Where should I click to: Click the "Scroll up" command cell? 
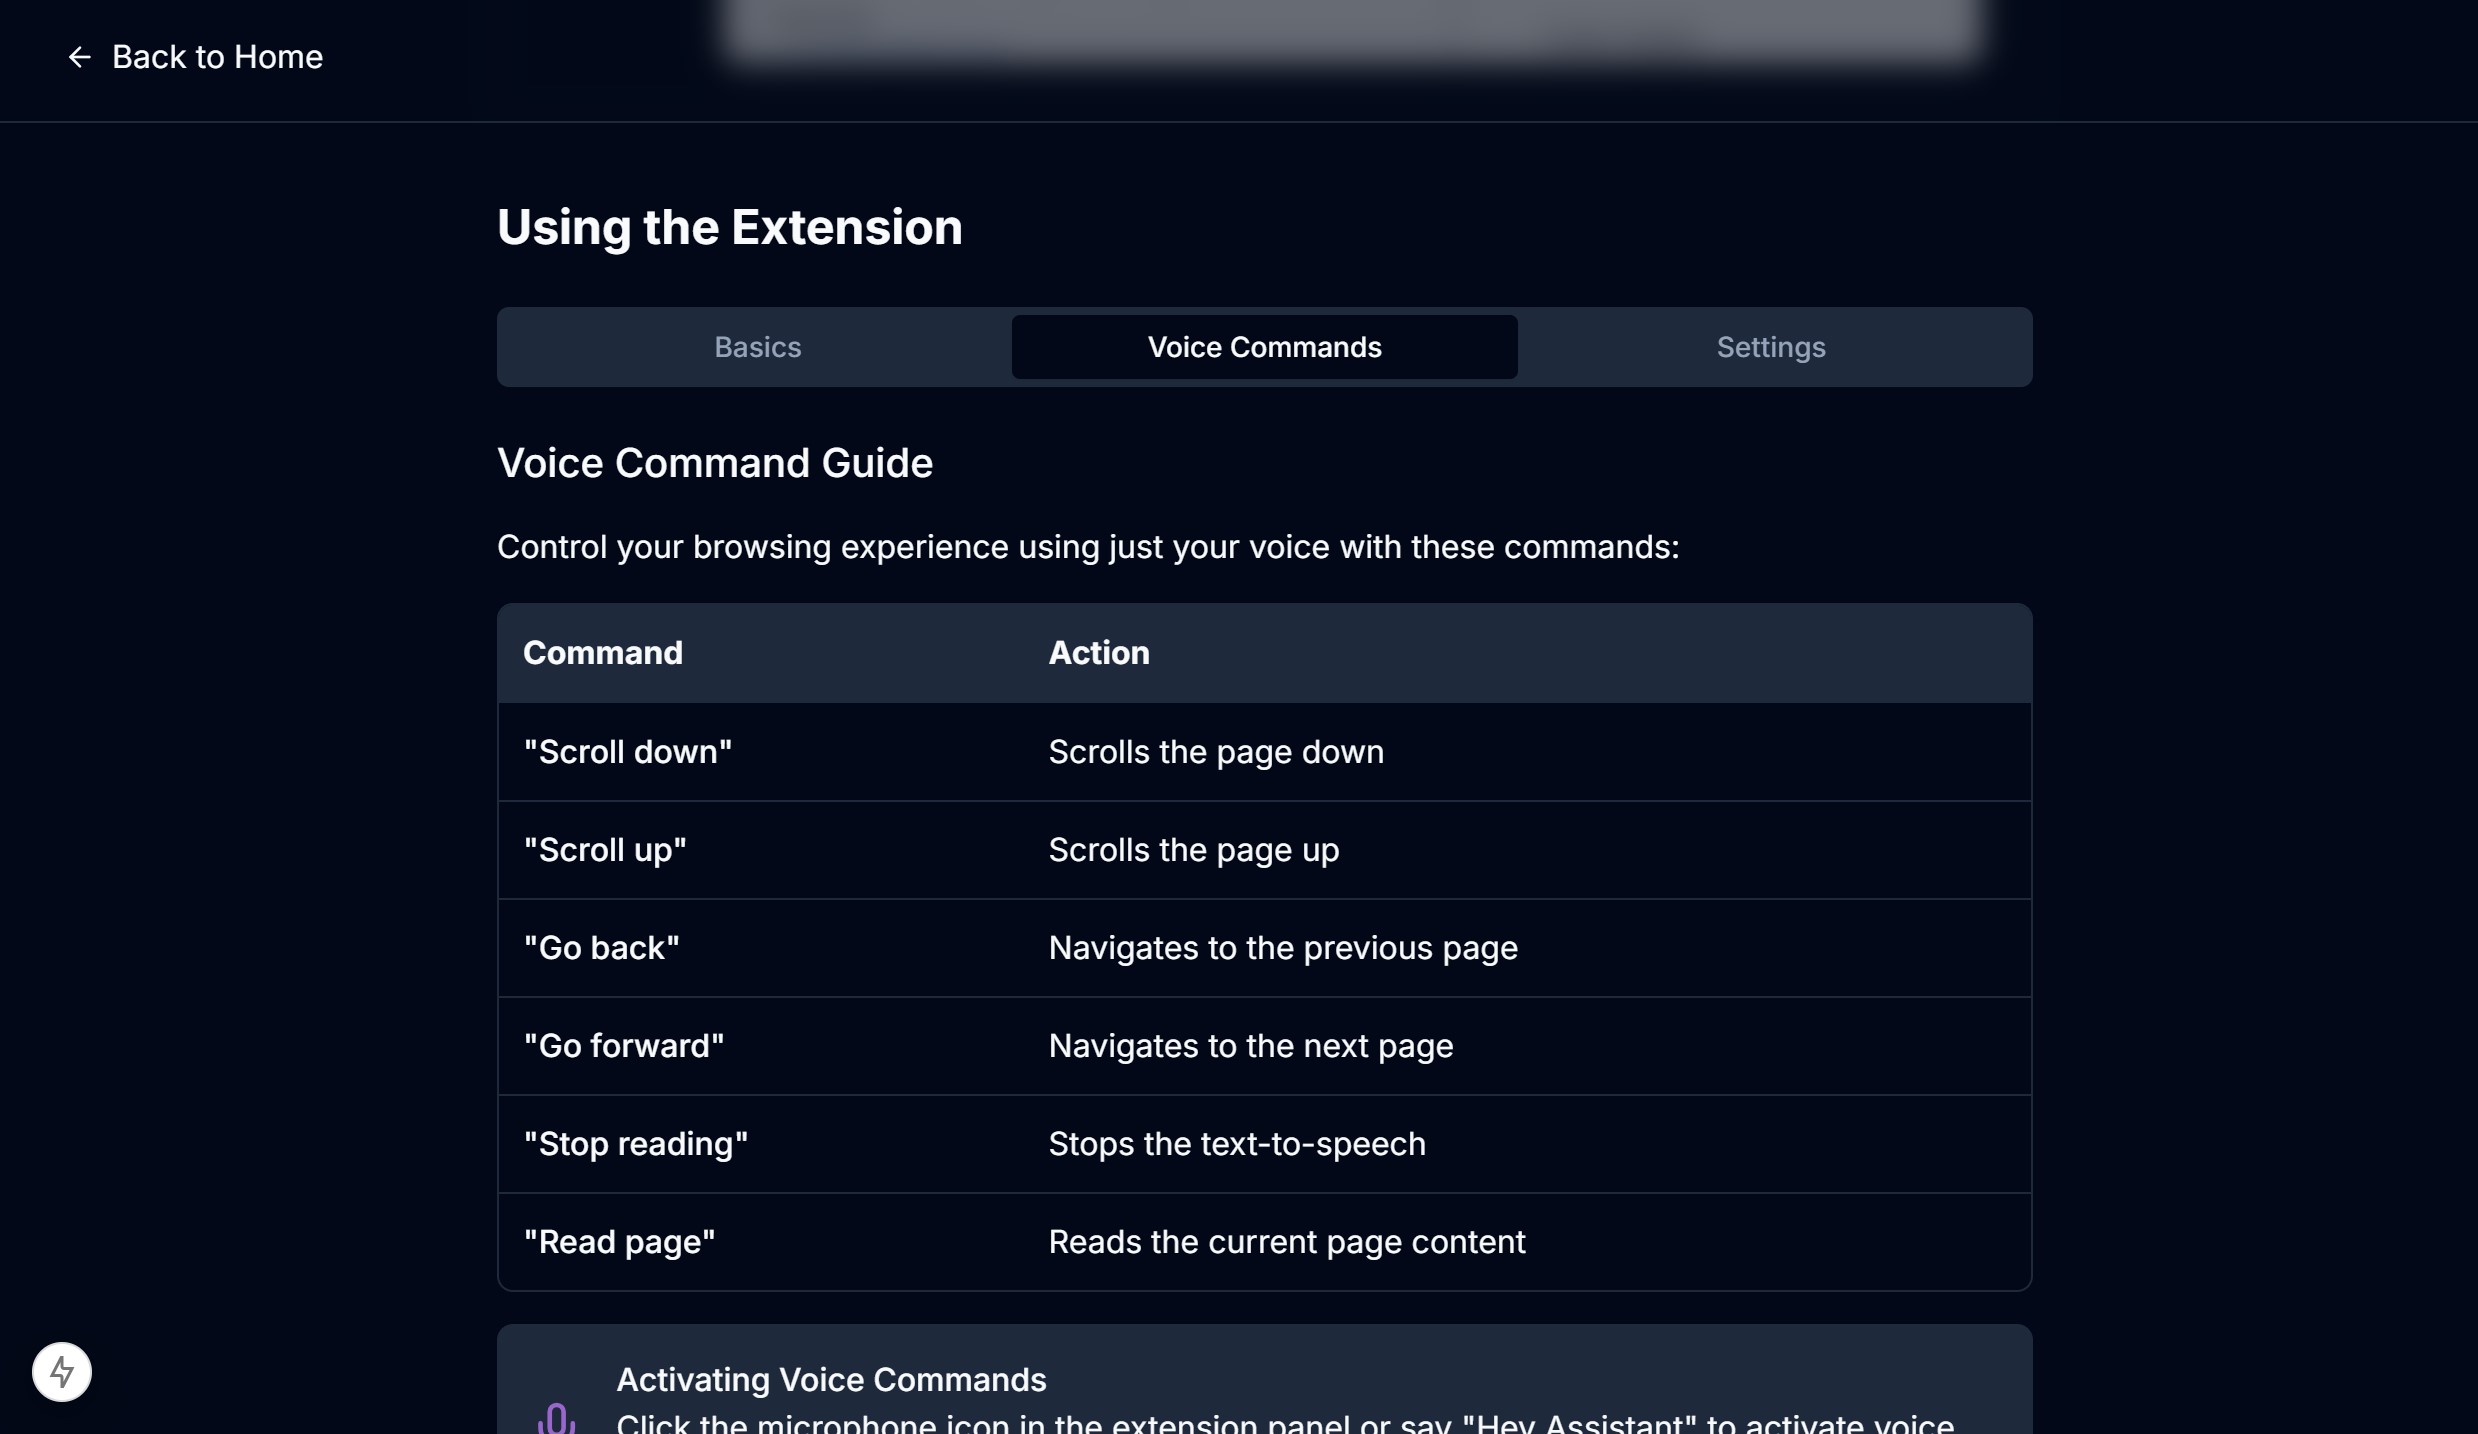[605, 850]
